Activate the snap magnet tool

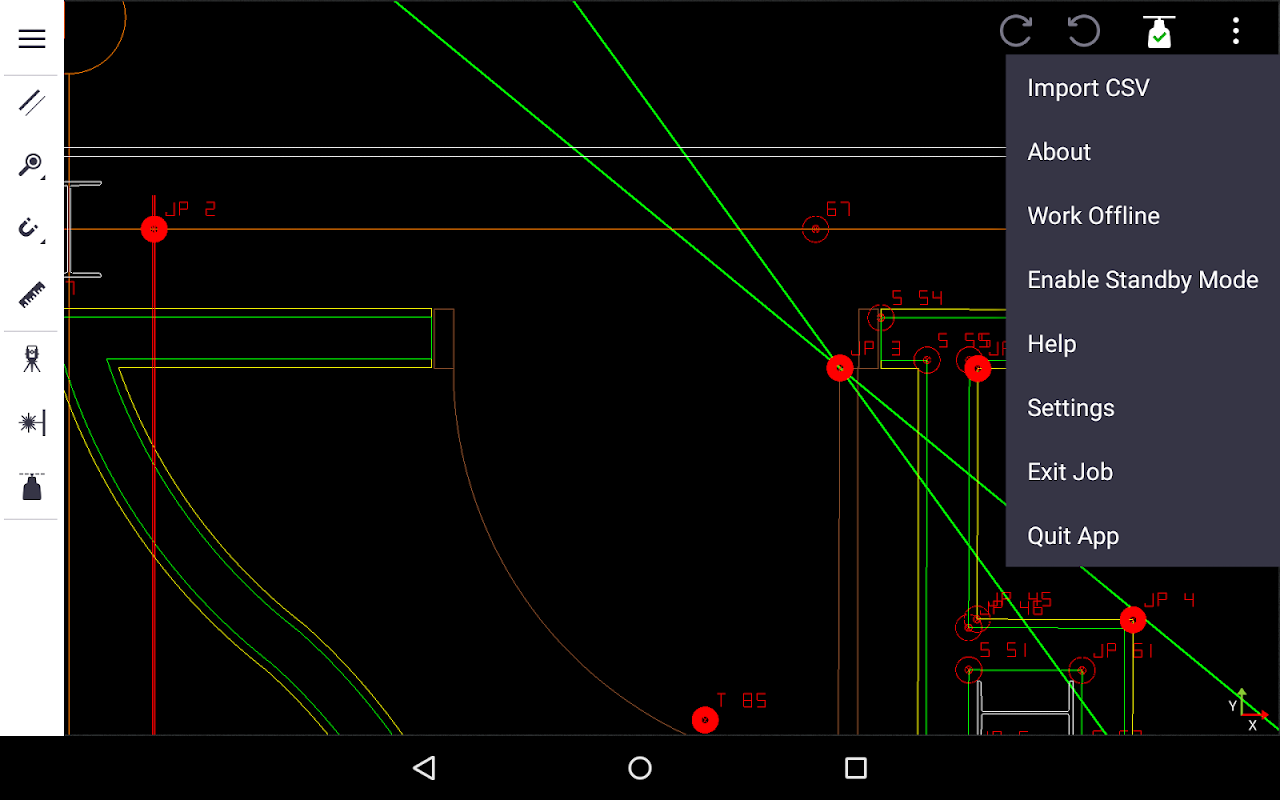coord(32,229)
